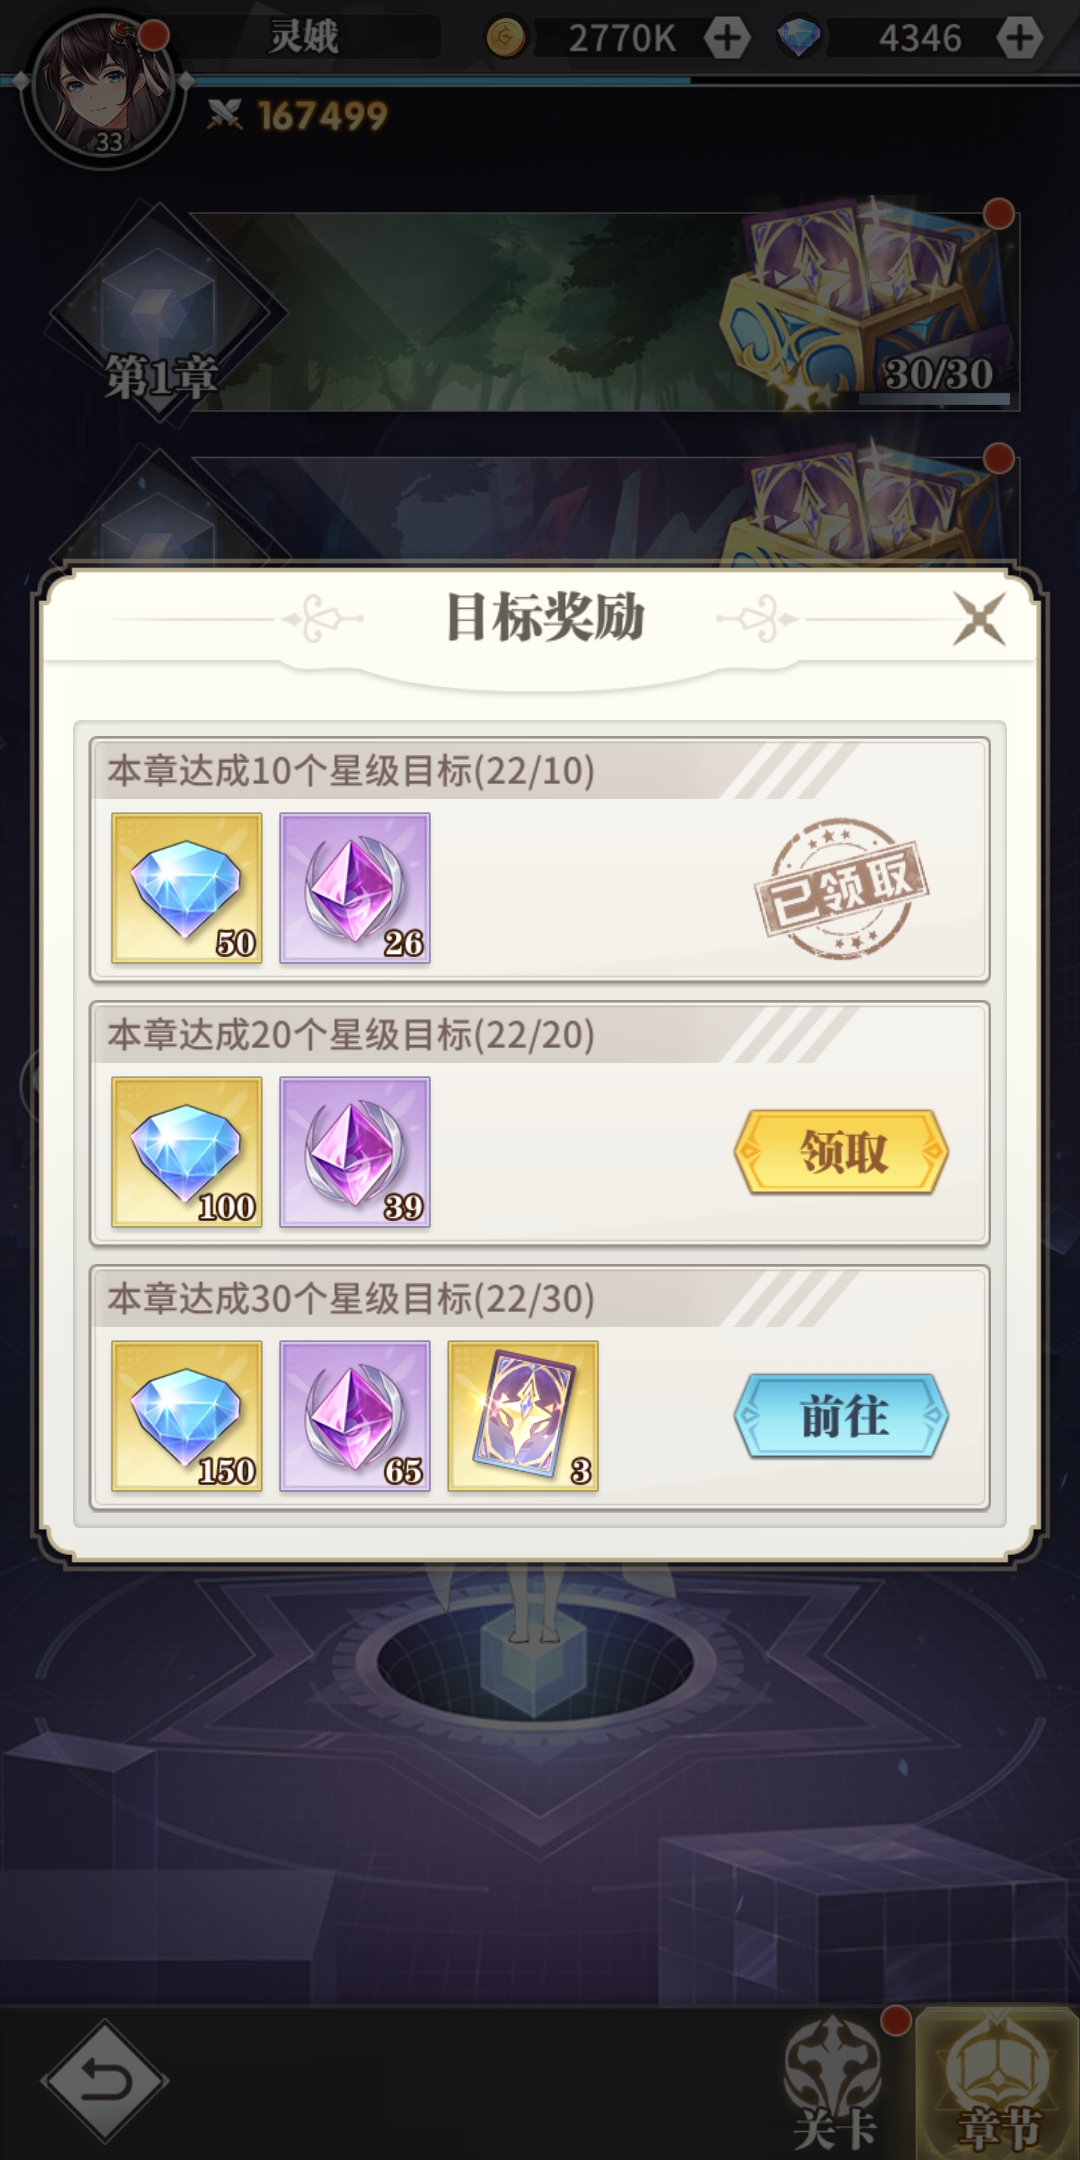Tap the 前往 button for 30-star goal
This screenshot has width=1080, height=2160.
coord(841,1416)
